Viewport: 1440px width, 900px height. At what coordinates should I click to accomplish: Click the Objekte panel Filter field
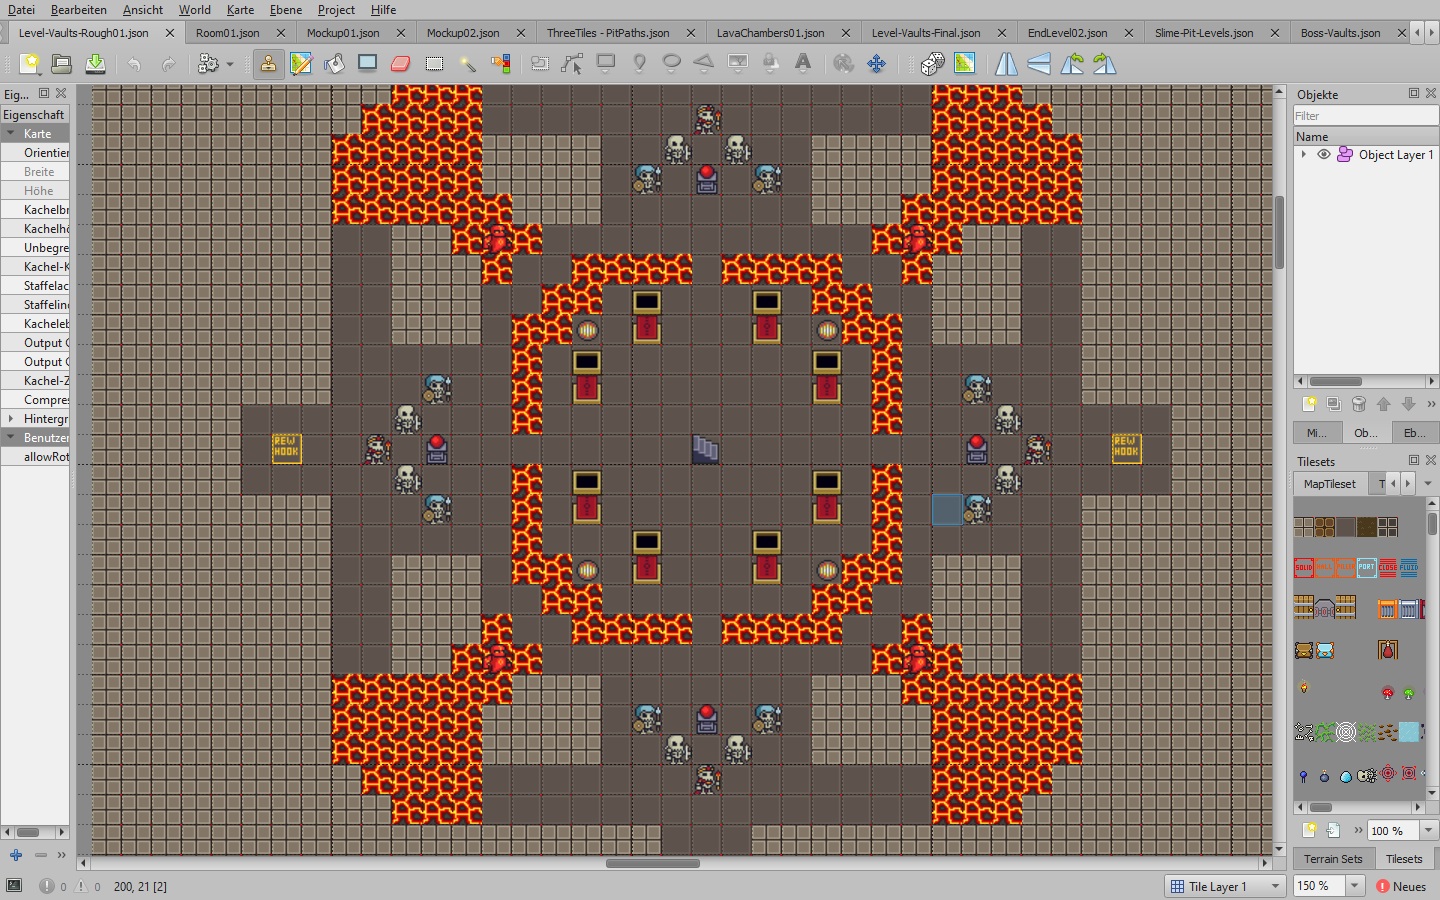(x=1365, y=116)
